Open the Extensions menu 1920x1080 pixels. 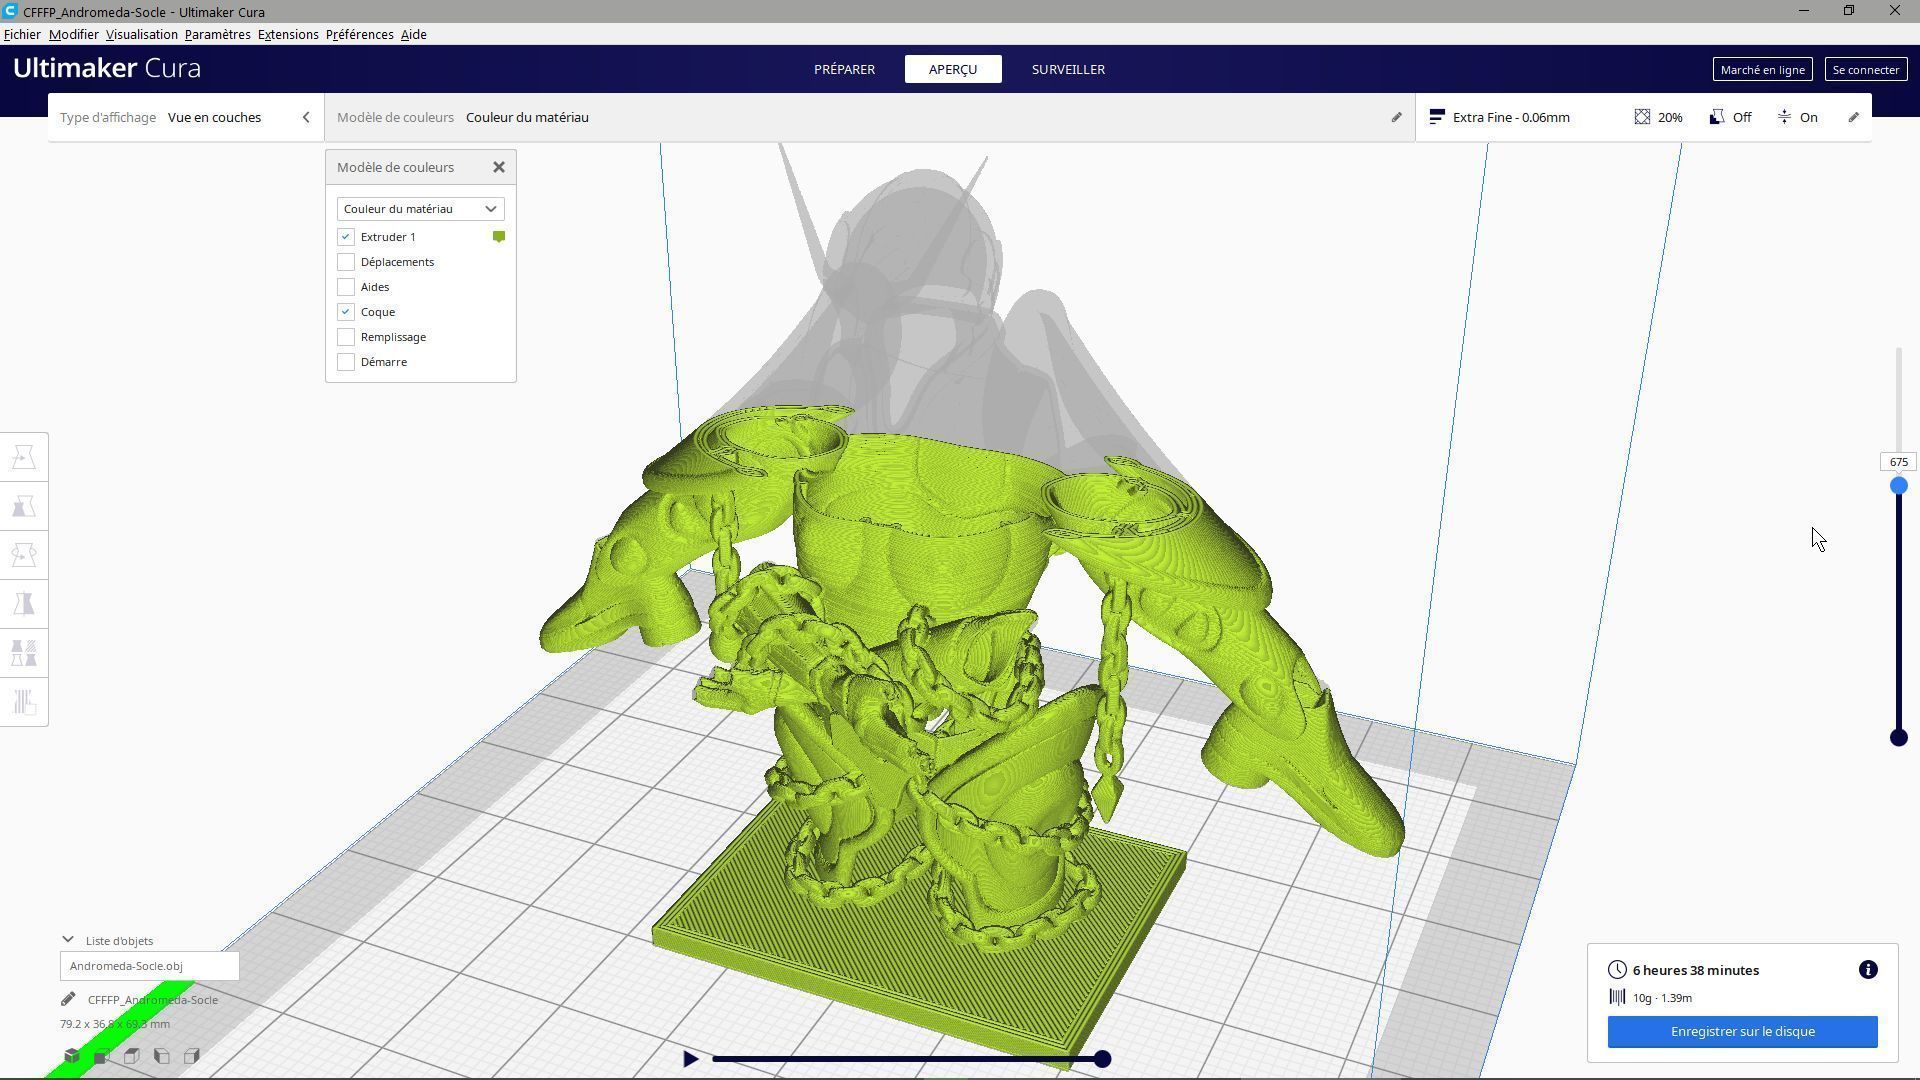(x=288, y=34)
